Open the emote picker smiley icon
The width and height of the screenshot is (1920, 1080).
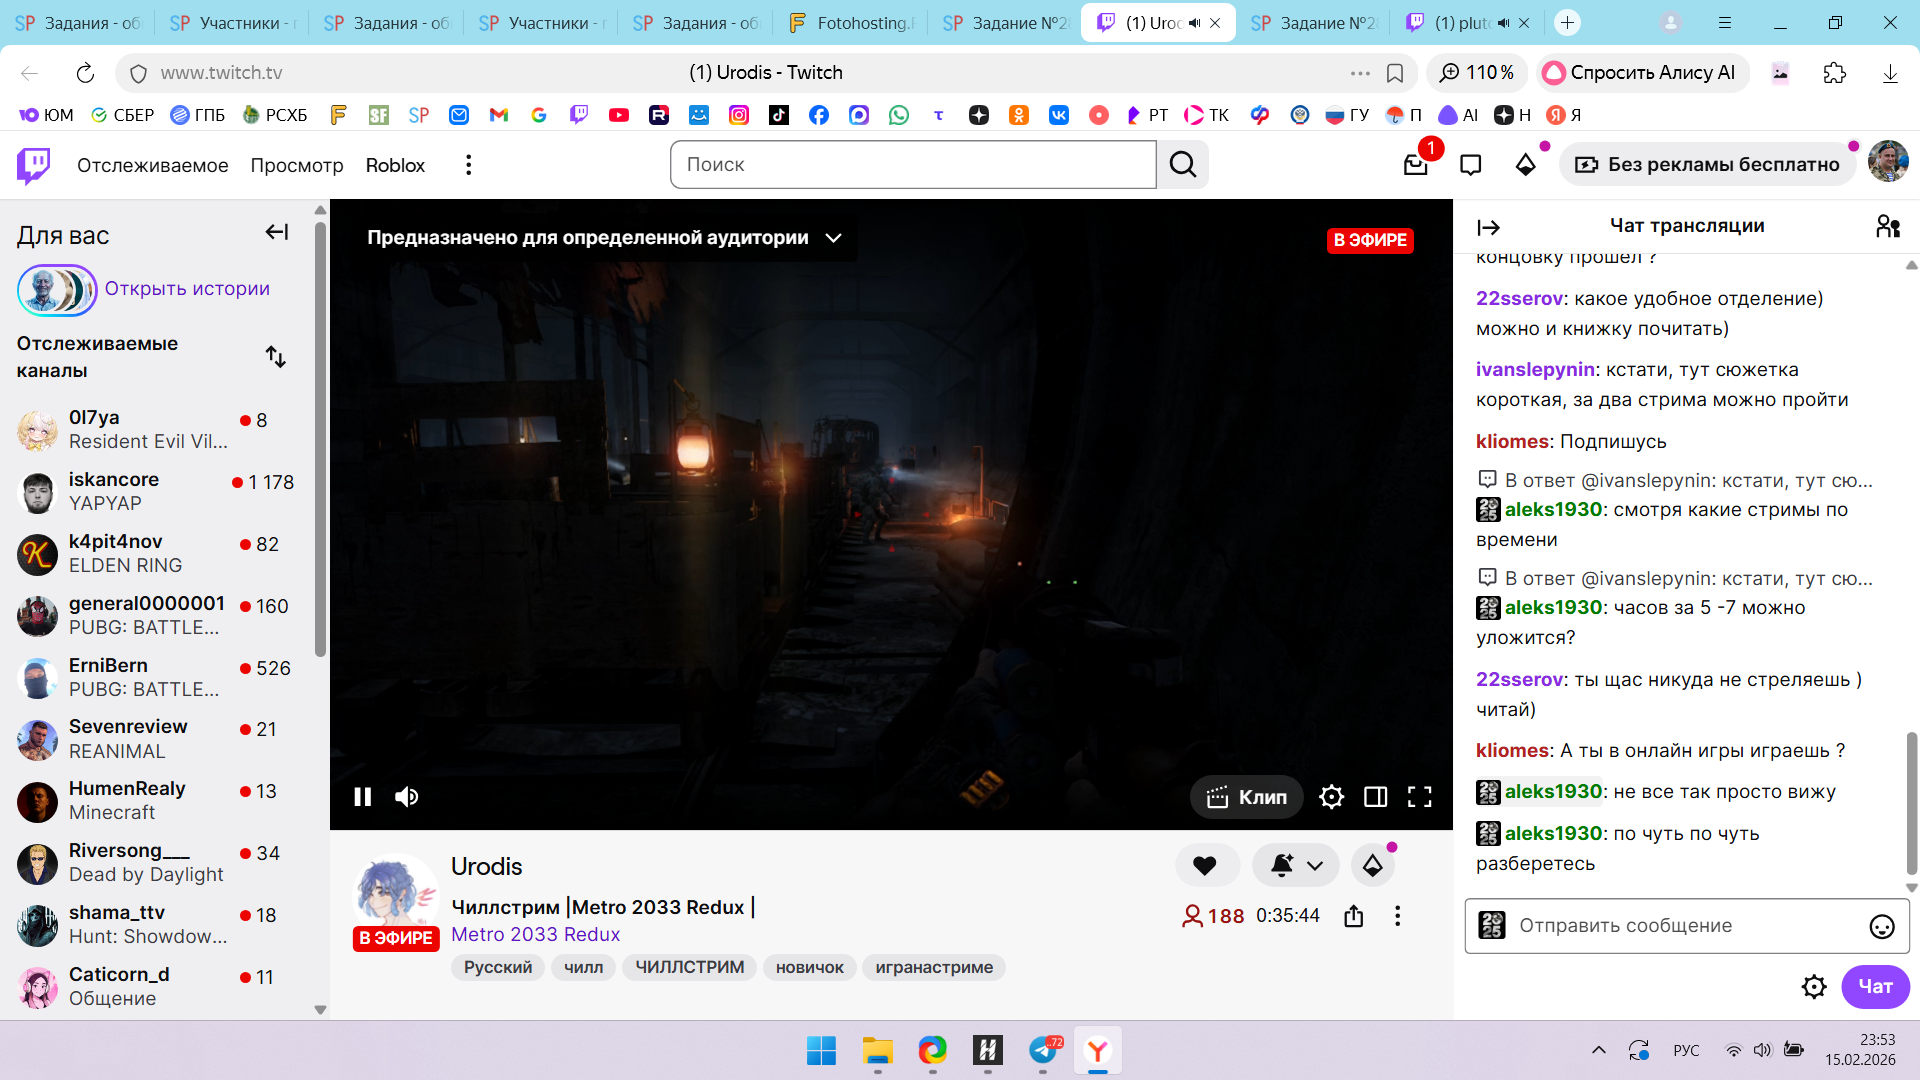pos(1881,927)
